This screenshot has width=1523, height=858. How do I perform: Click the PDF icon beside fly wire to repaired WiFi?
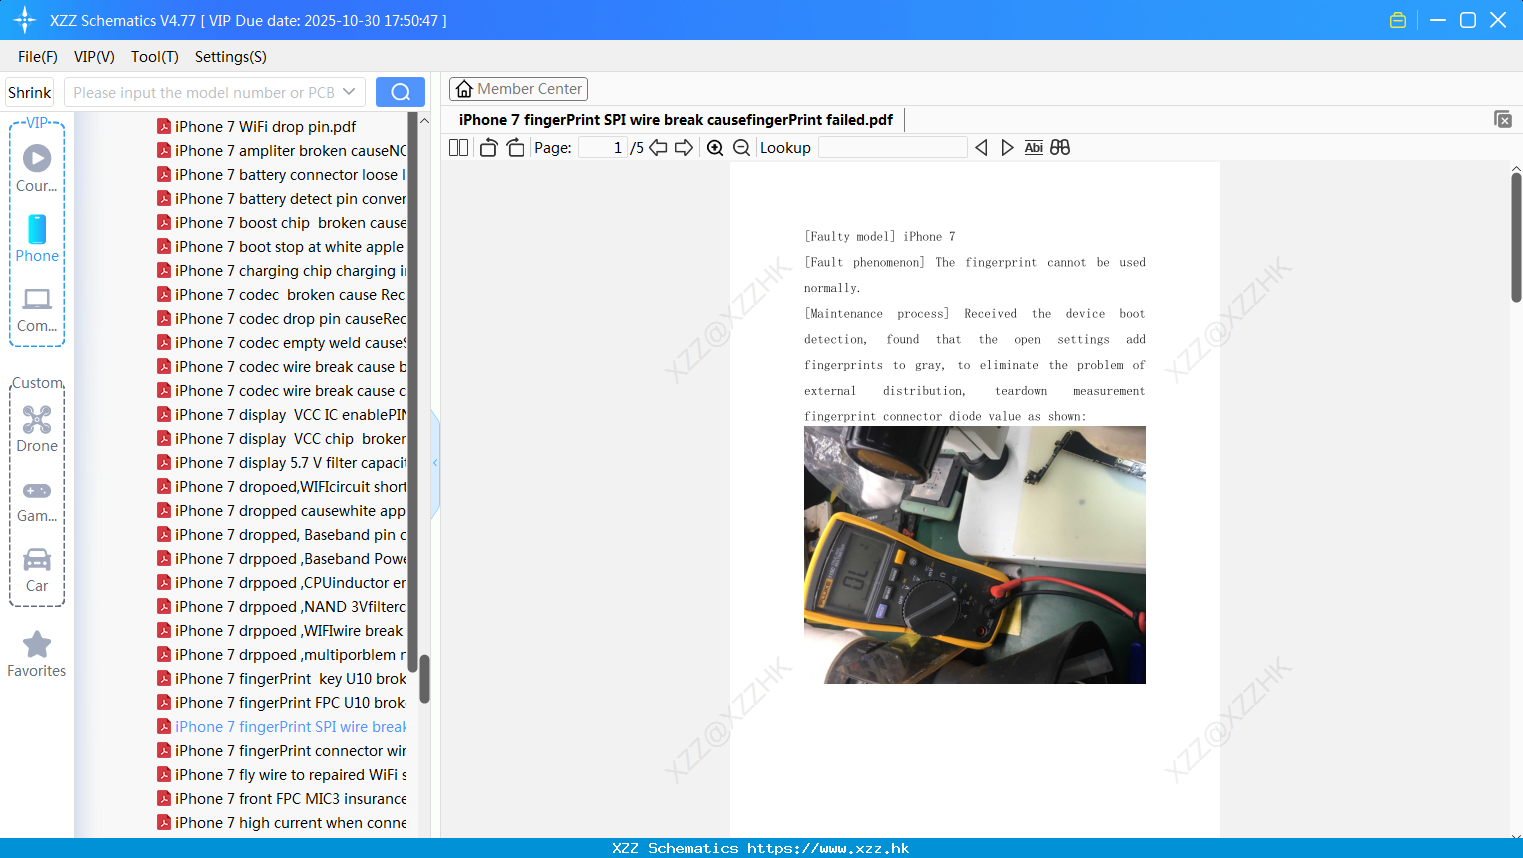click(164, 774)
